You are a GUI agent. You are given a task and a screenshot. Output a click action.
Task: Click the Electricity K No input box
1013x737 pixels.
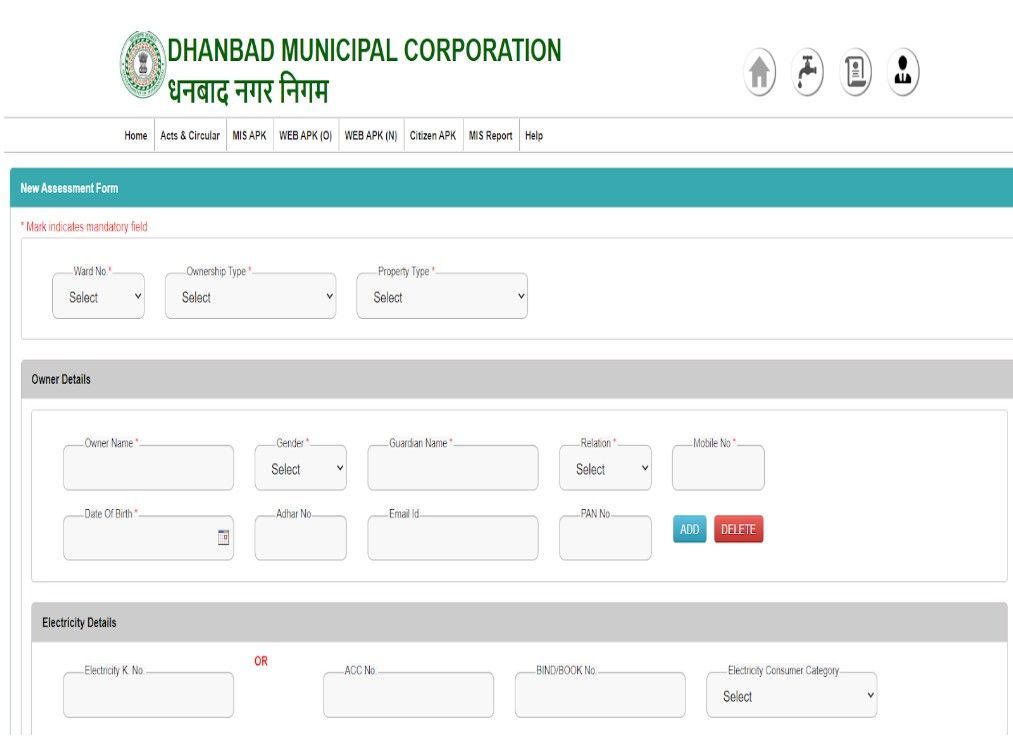(x=148, y=694)
